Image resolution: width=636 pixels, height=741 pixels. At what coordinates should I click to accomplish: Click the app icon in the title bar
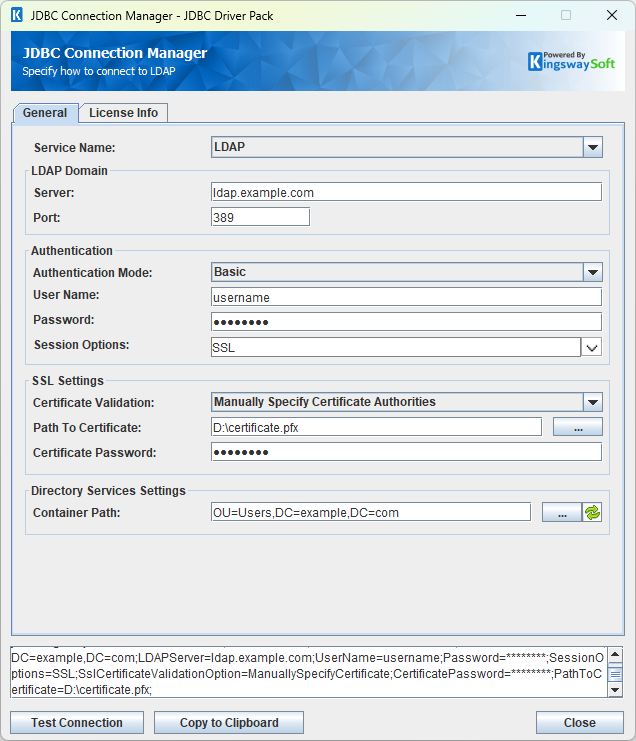coord(16,16)
